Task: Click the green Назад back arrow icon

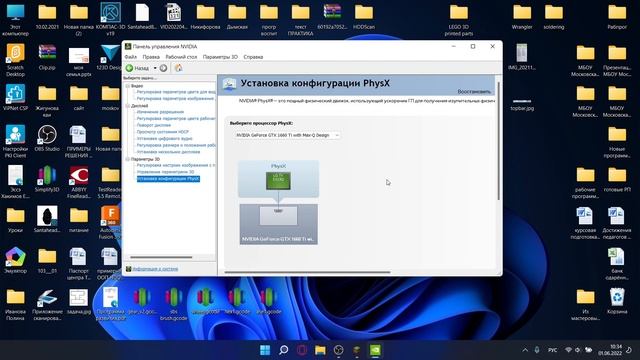Action: point(129,68)
